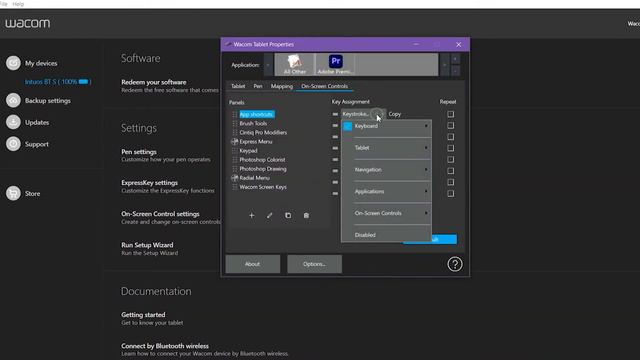640x360 pixels.
Task: Expand the On-Screen Controls submenu
Action: coord(386,213)
